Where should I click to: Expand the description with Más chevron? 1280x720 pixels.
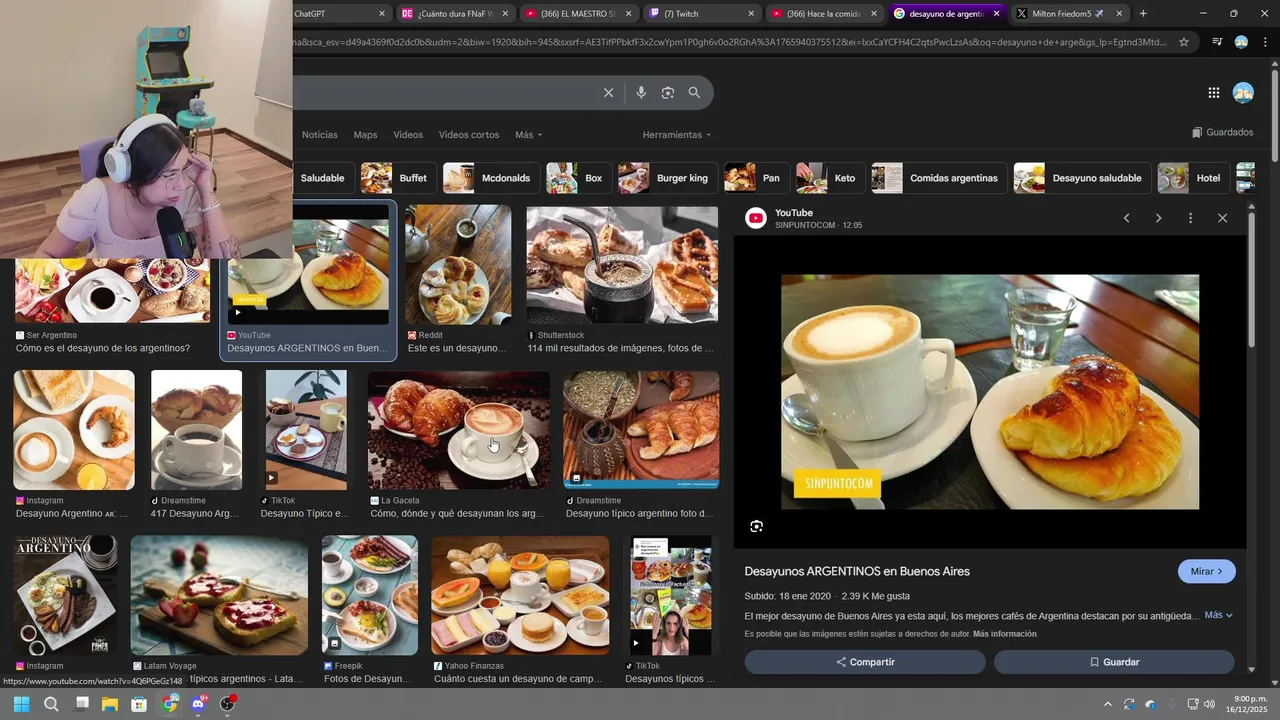point(1218,615)
